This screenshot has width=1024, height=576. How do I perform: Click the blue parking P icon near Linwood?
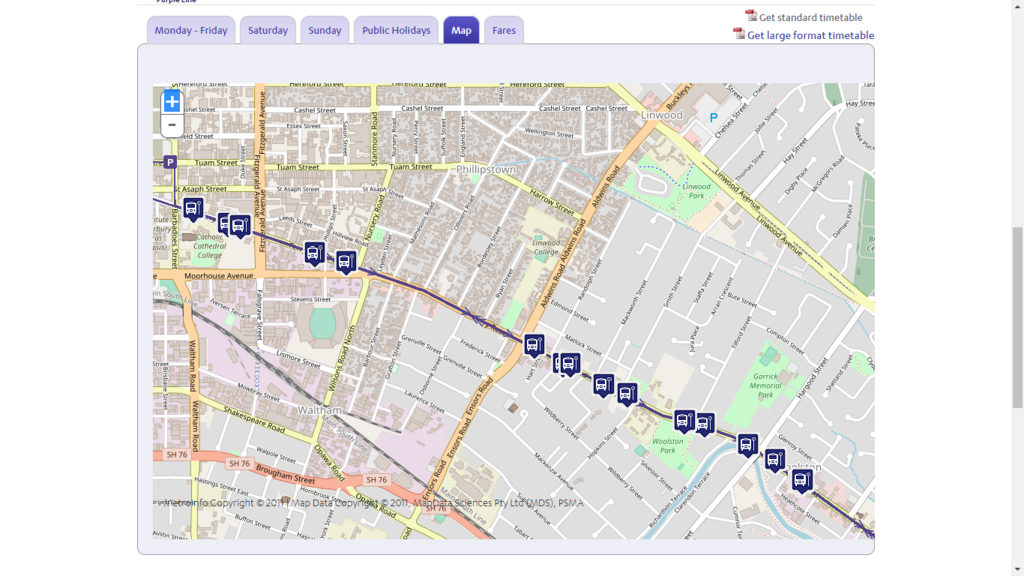pos(714,118)
